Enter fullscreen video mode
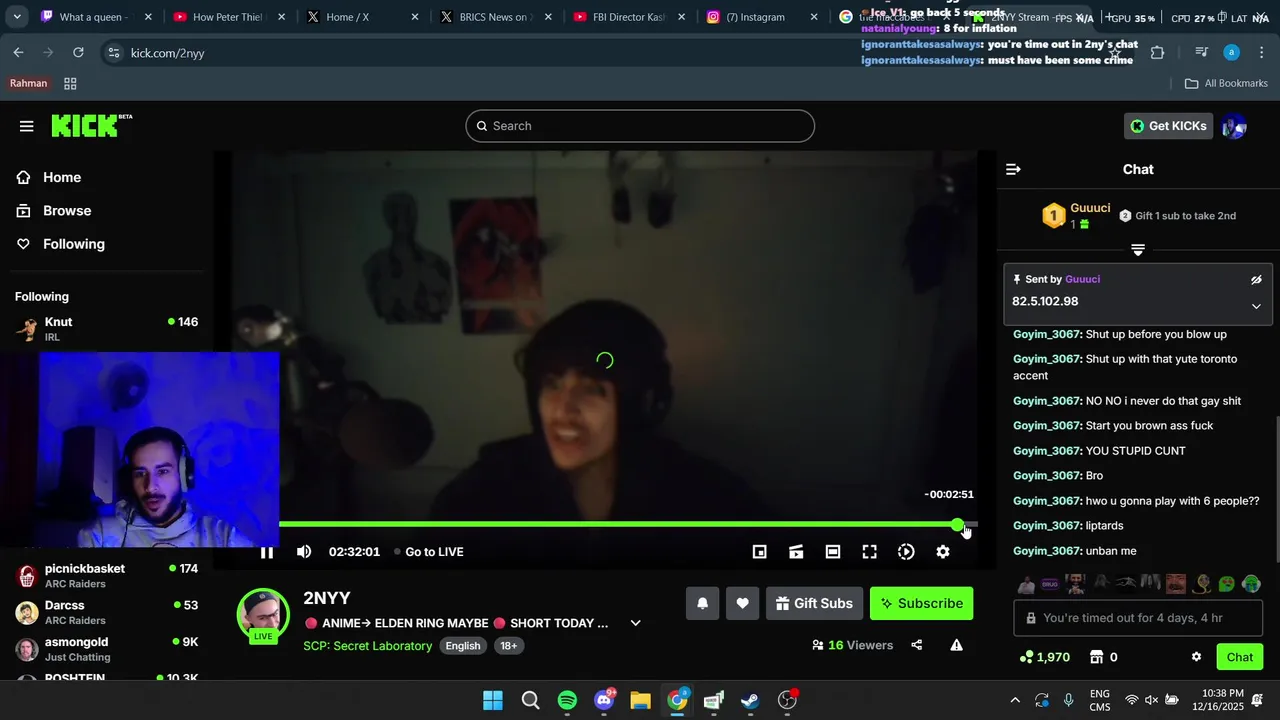The height and width of the screenshot is (720, 1280). (870, 552)
